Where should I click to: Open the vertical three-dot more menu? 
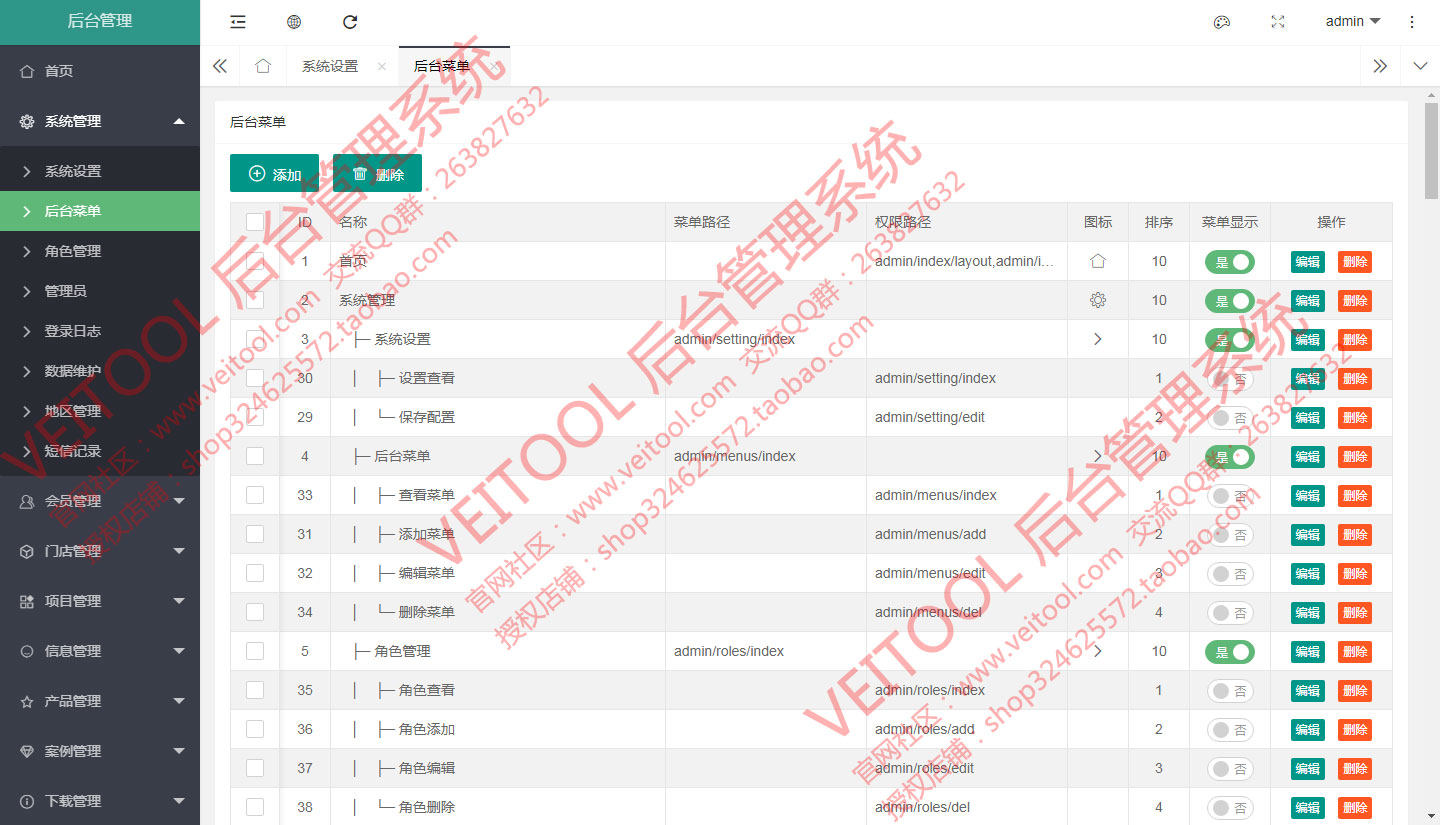[1412, 22]
